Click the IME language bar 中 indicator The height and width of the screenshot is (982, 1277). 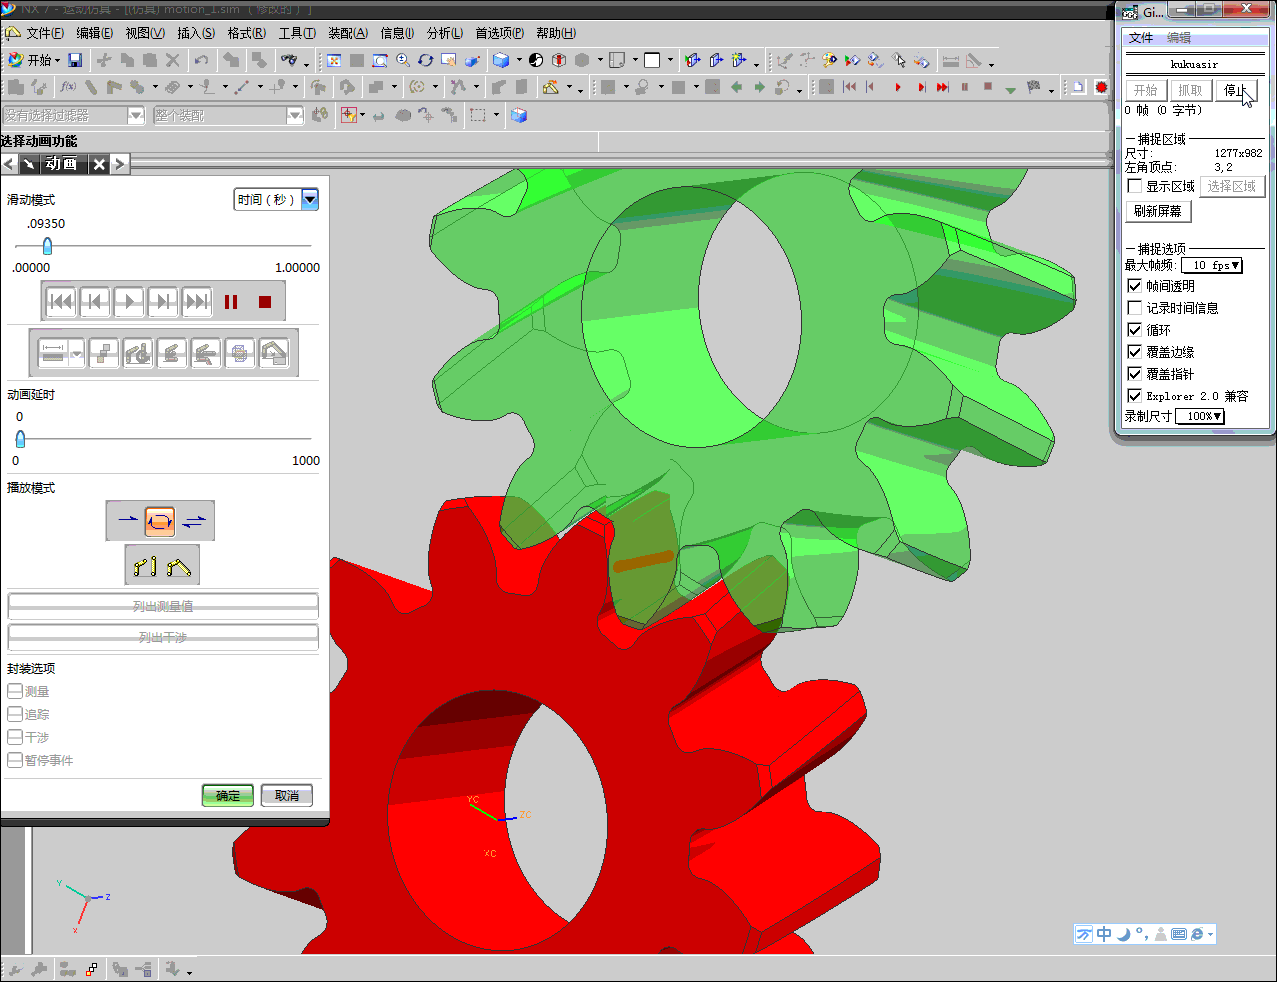pos(1104,934)
